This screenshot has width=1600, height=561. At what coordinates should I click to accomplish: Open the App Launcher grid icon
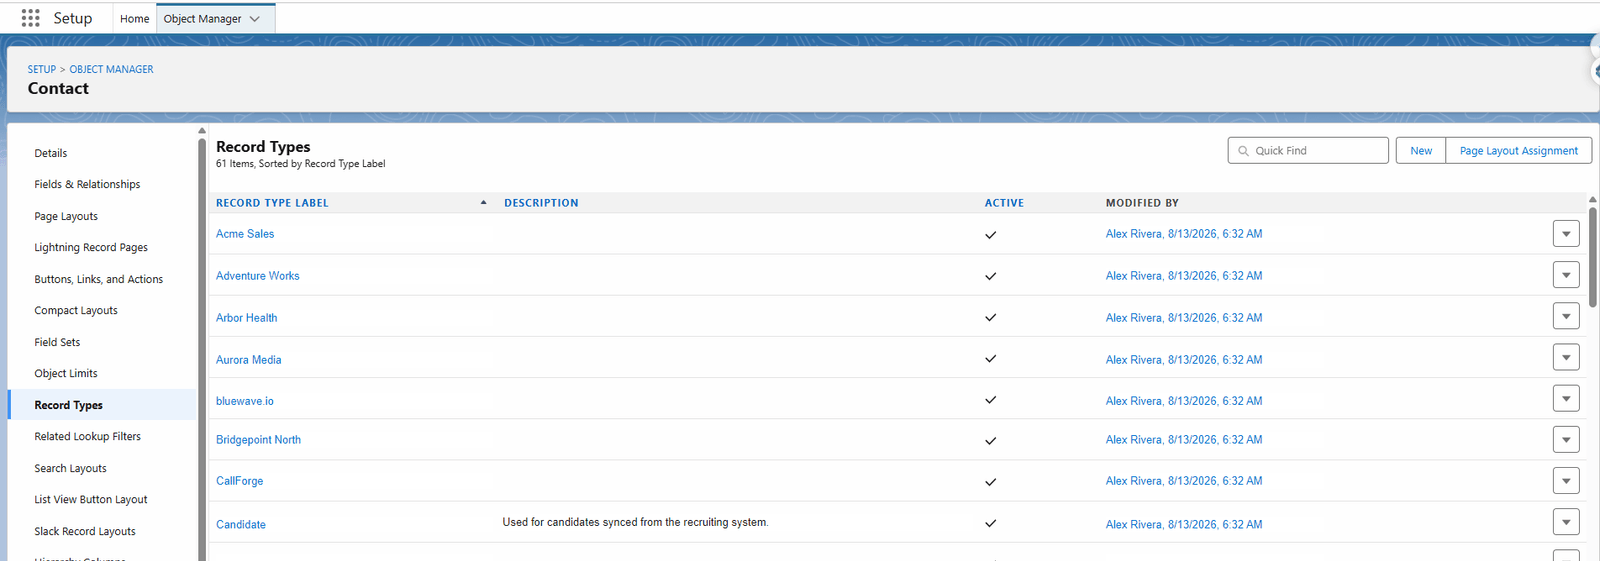tap(31, 18)
